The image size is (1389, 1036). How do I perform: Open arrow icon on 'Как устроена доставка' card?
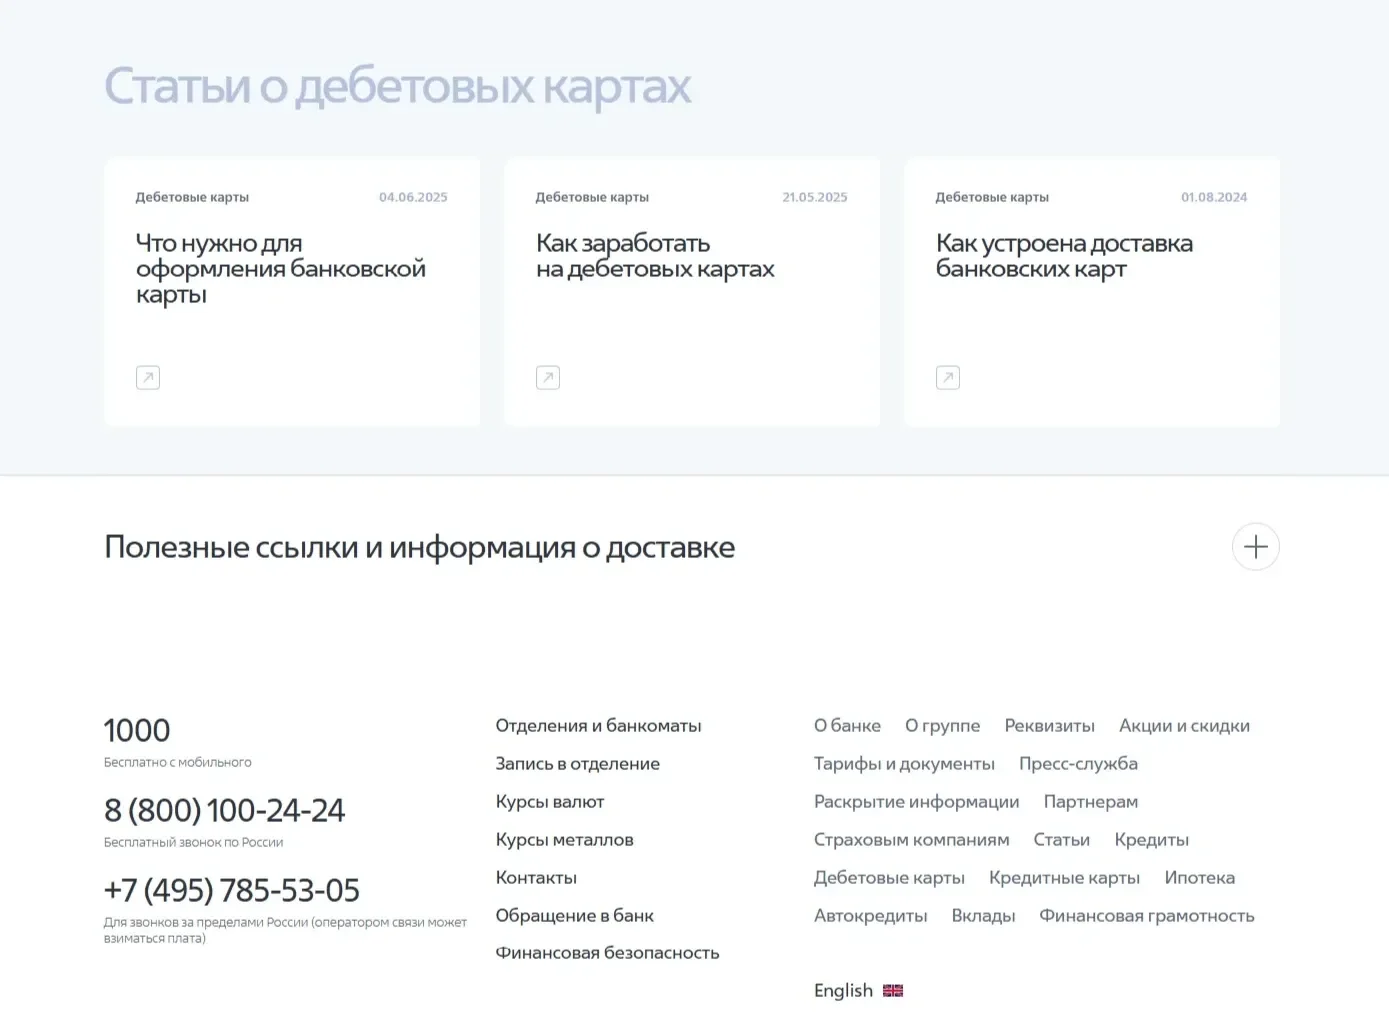point(948,378)
